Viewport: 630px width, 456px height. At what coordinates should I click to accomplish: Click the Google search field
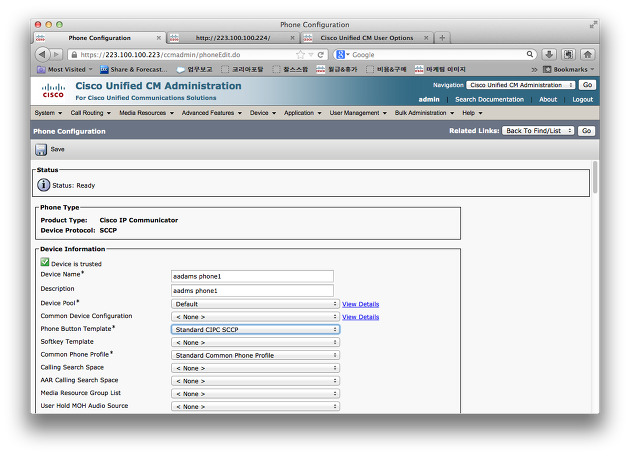click(437, 55)
